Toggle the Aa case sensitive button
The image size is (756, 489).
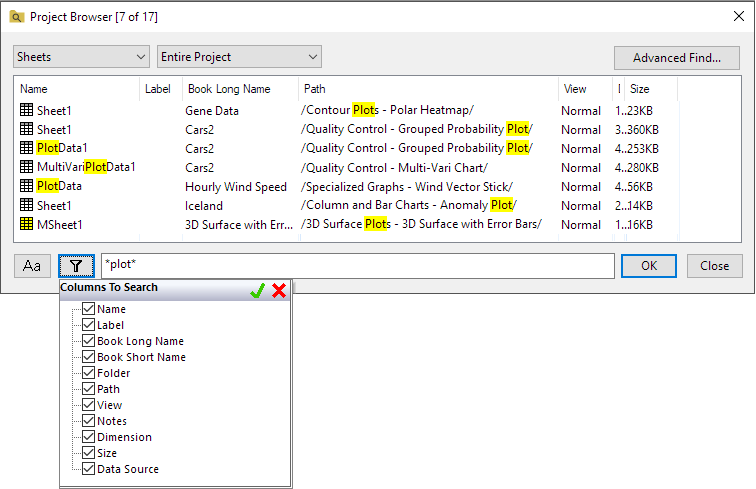tap(33, 266)
